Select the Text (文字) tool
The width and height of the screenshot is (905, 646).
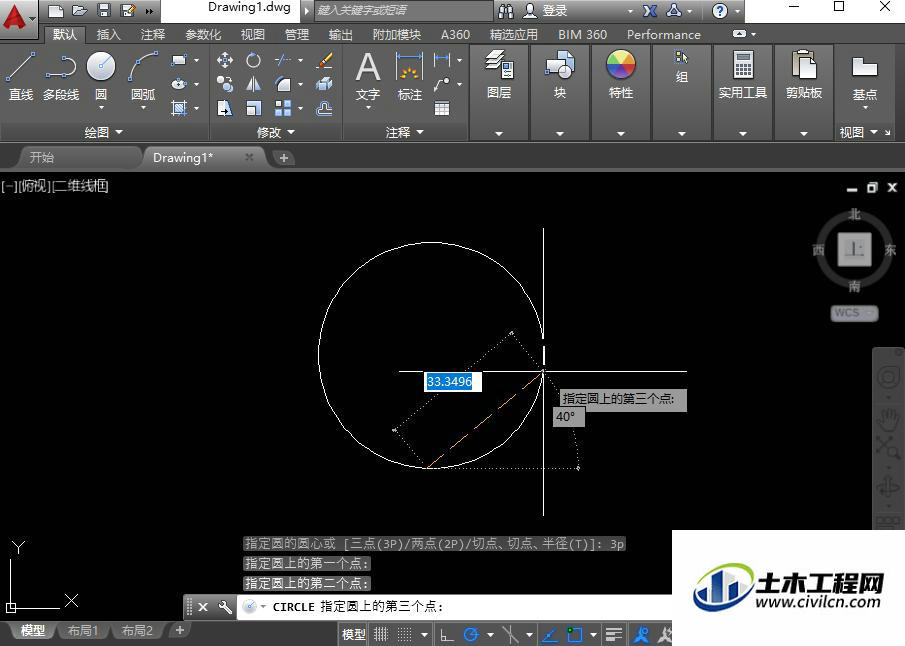(368, 76)
